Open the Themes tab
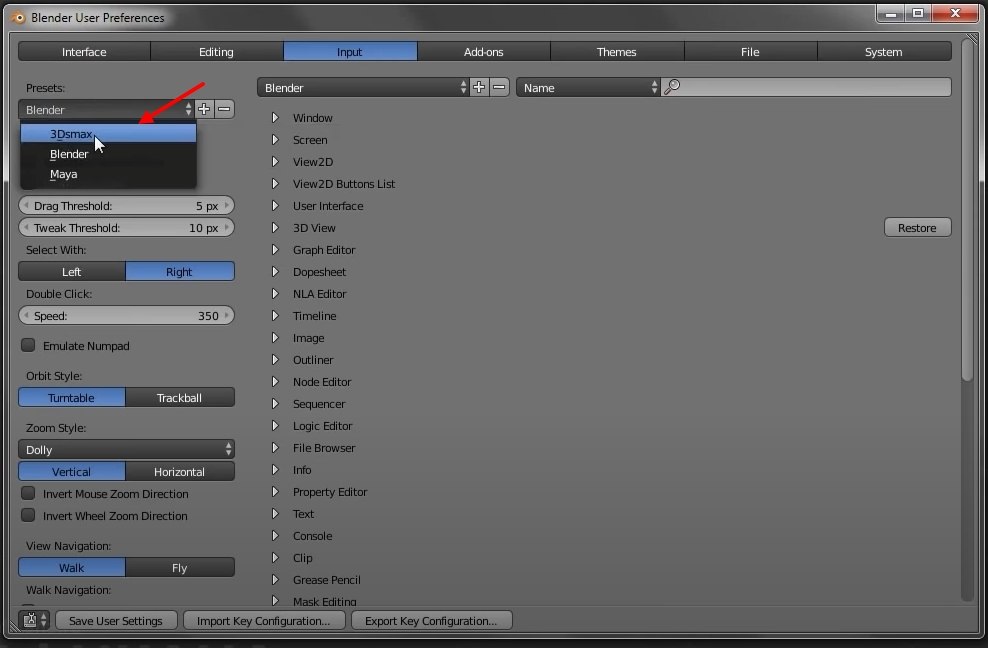Screen dimensions: 988x648 click(617, 52)
